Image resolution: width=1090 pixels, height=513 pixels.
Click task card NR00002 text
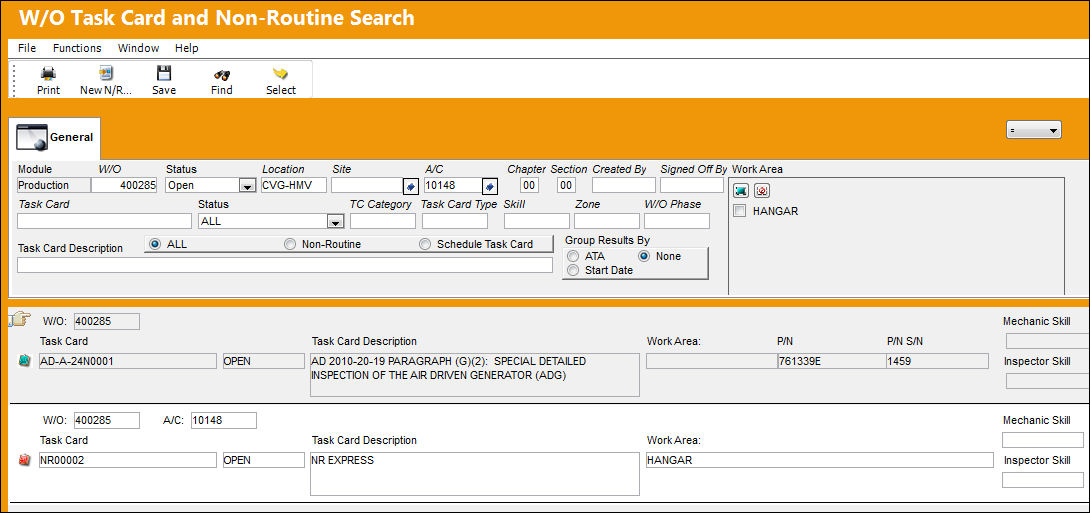(x=128, y=460)
